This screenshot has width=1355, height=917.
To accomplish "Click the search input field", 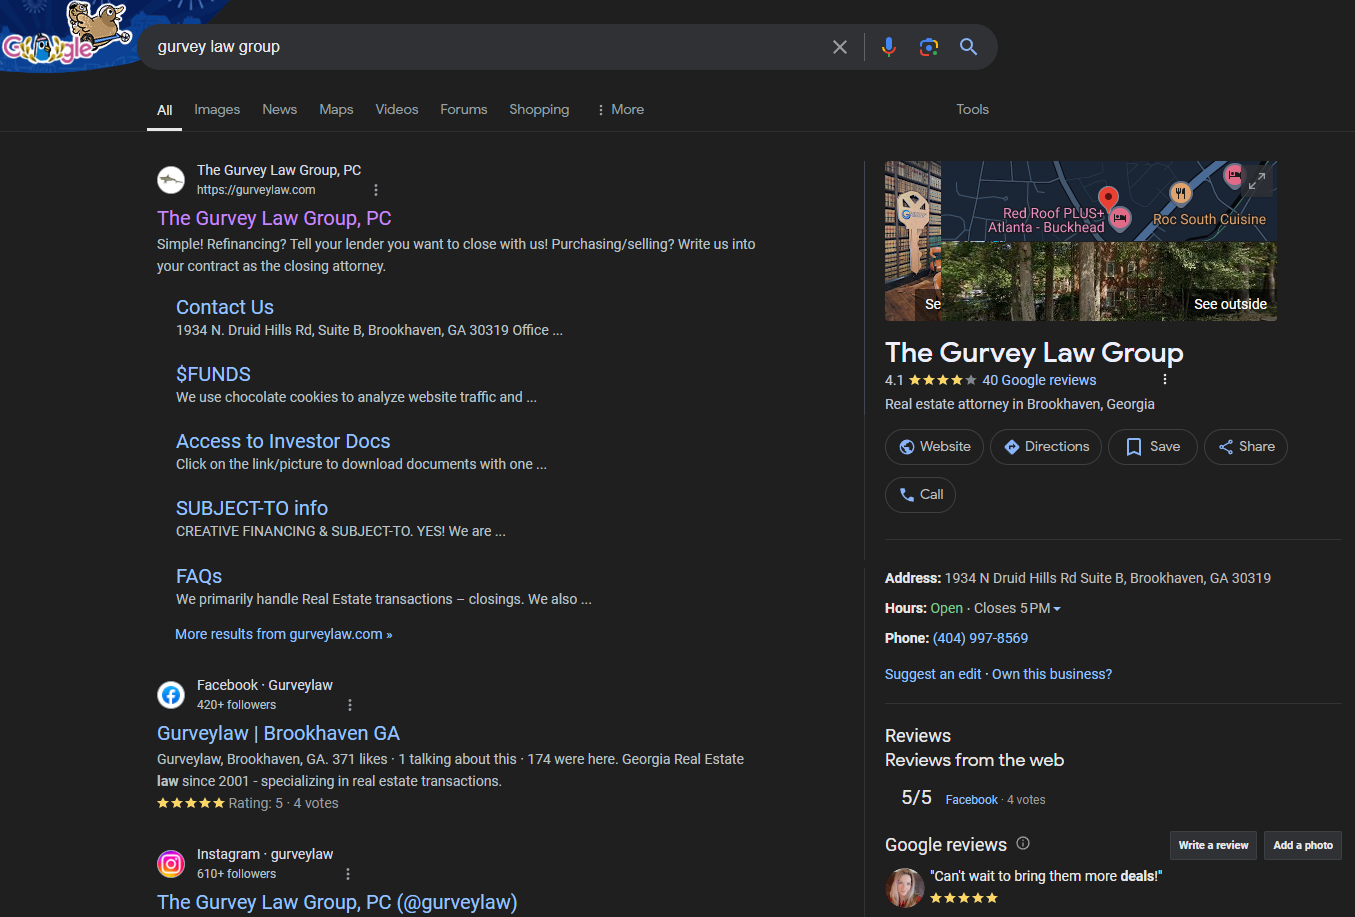I will (x=485, y=47).
